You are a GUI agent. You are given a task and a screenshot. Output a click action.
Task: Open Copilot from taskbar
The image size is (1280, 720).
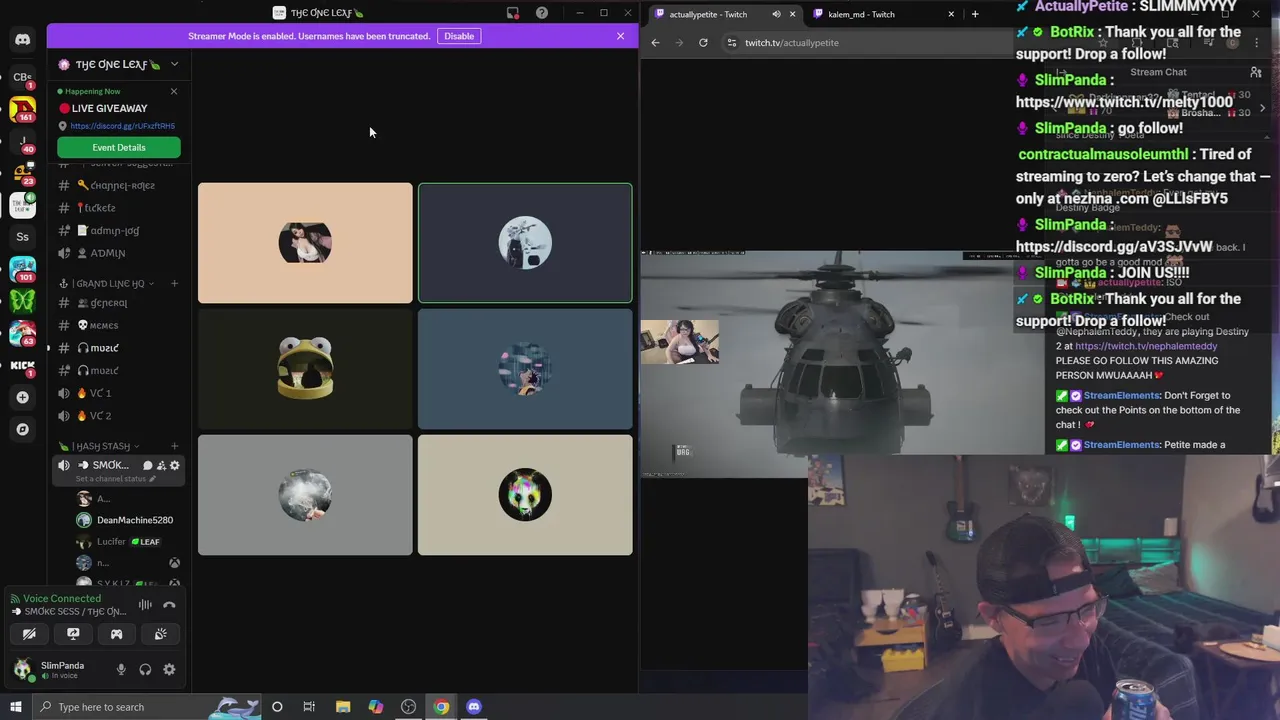tap(376, 707)
